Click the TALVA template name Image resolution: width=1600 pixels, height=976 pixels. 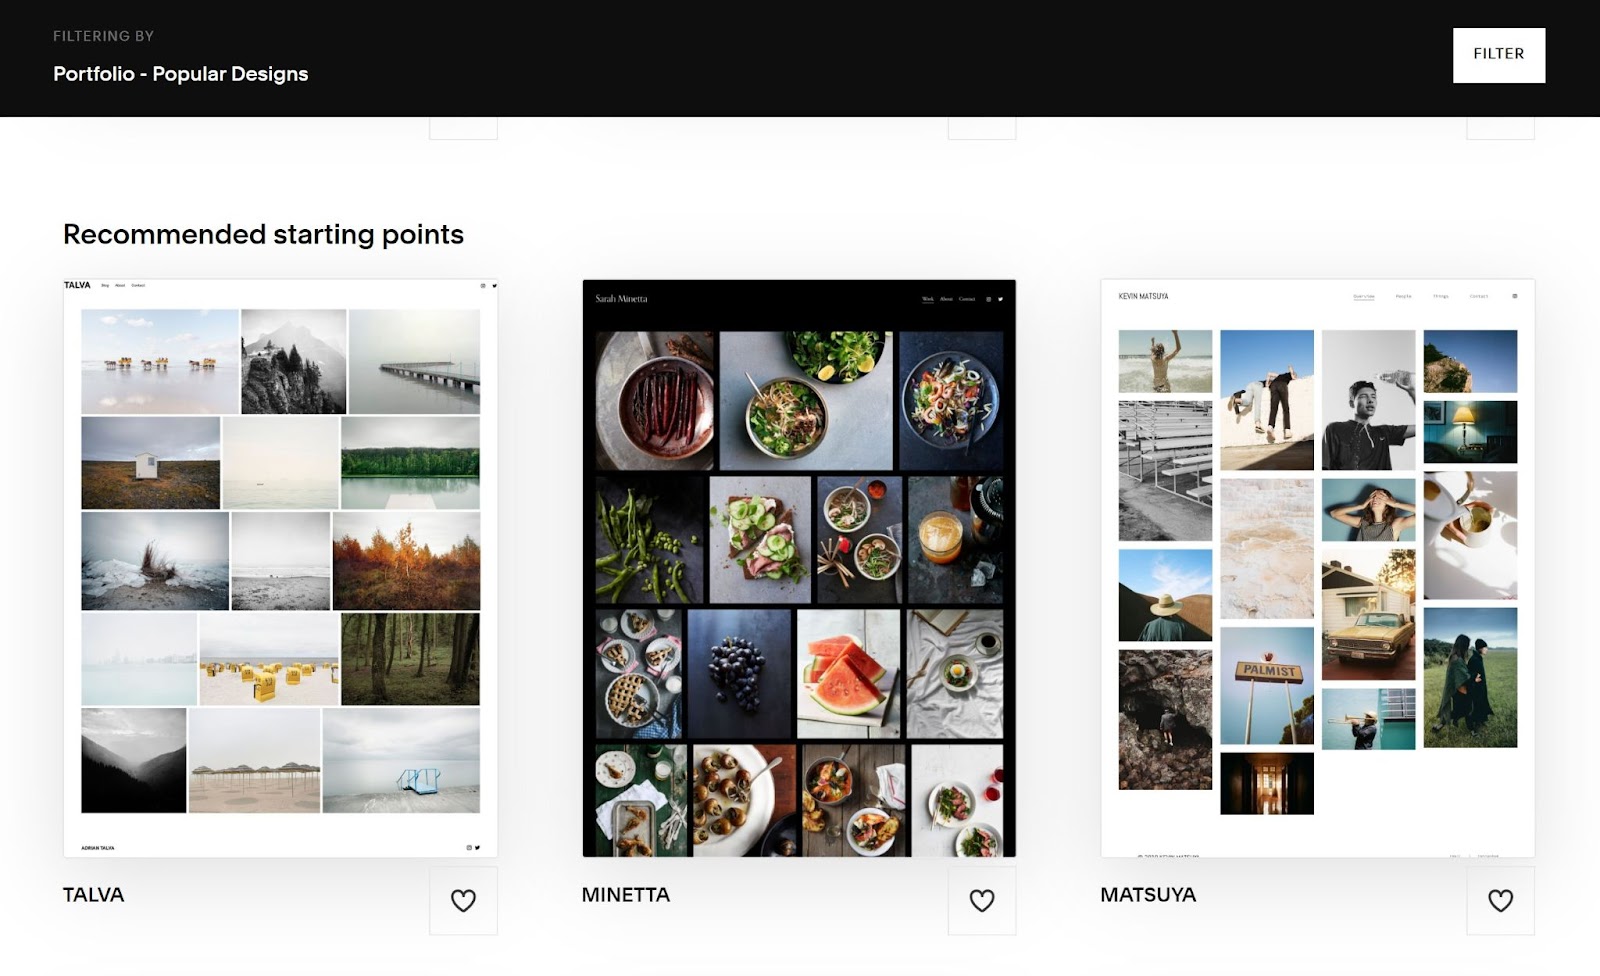pyautogui.click(x=93, y=895)
